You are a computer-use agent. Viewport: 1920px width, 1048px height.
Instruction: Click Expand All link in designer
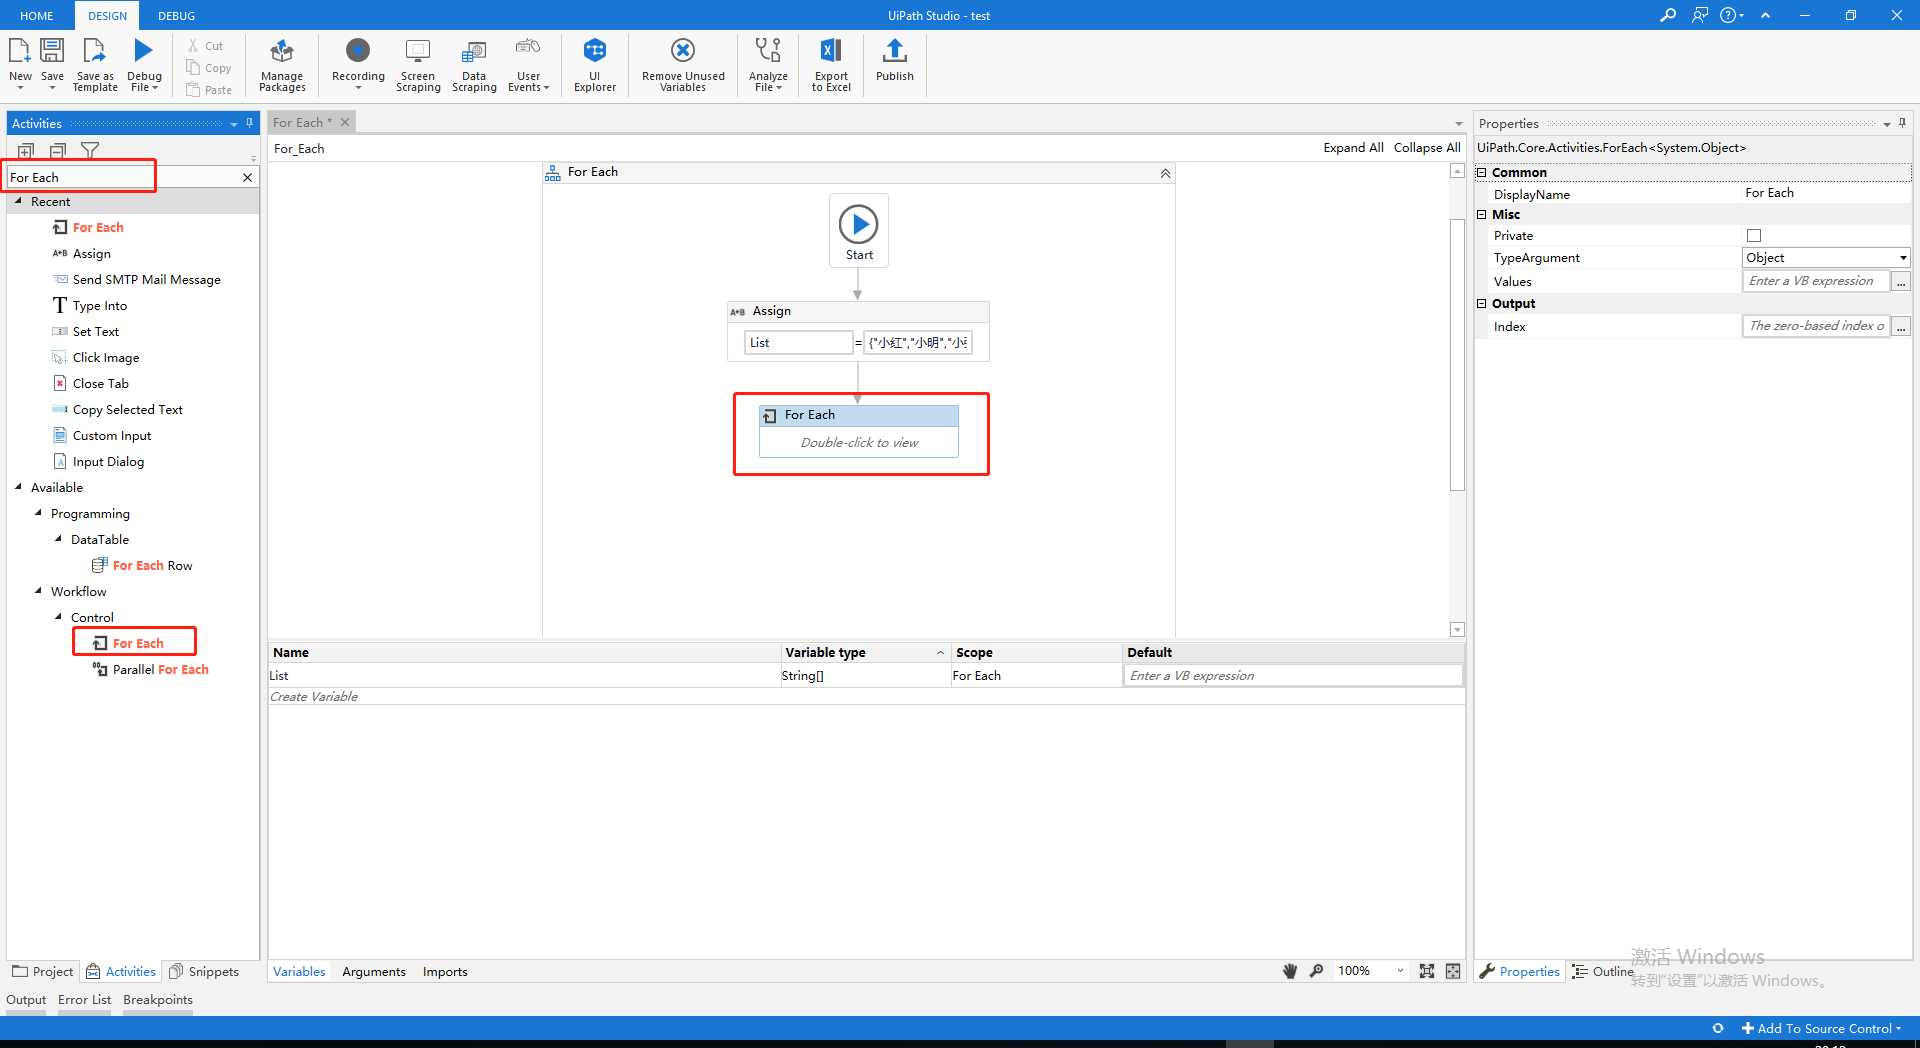[1353, 148]
